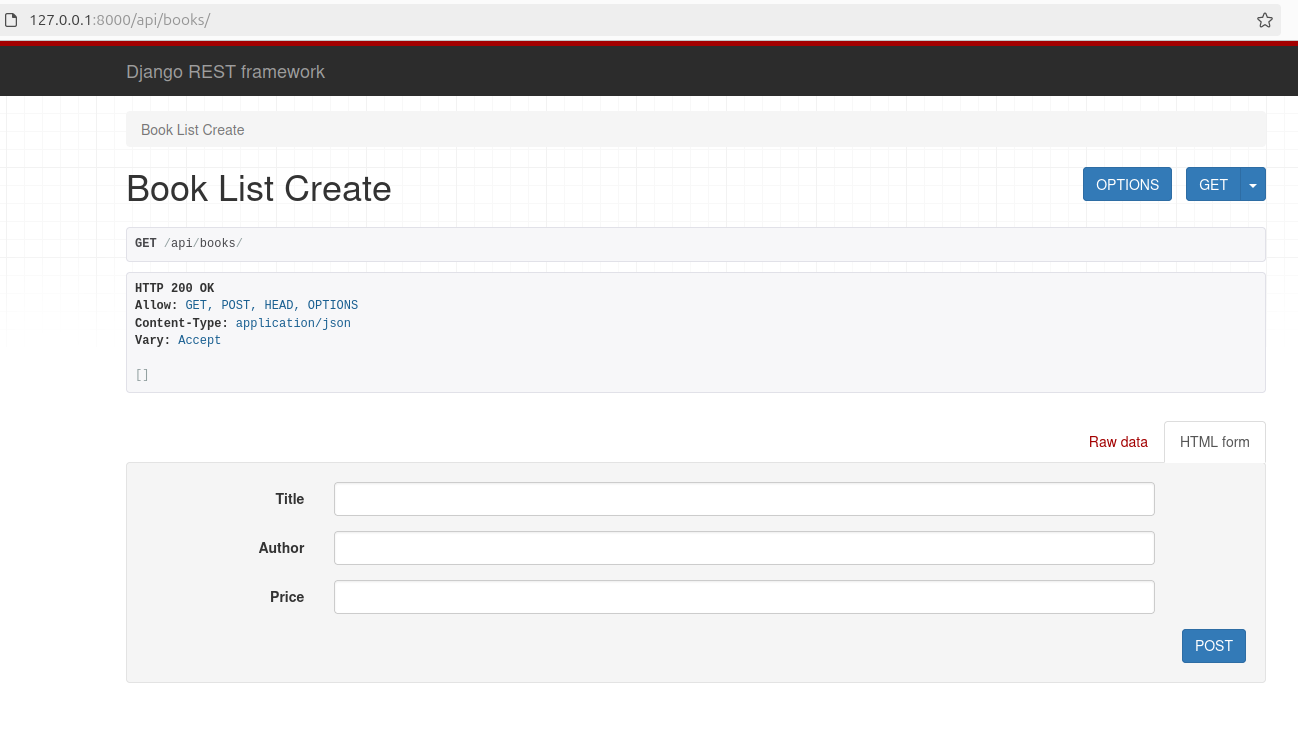The width and height of the screenshot is (1298, 737).
Task: Submit the form with the POST button
Action: point(1213,646)
